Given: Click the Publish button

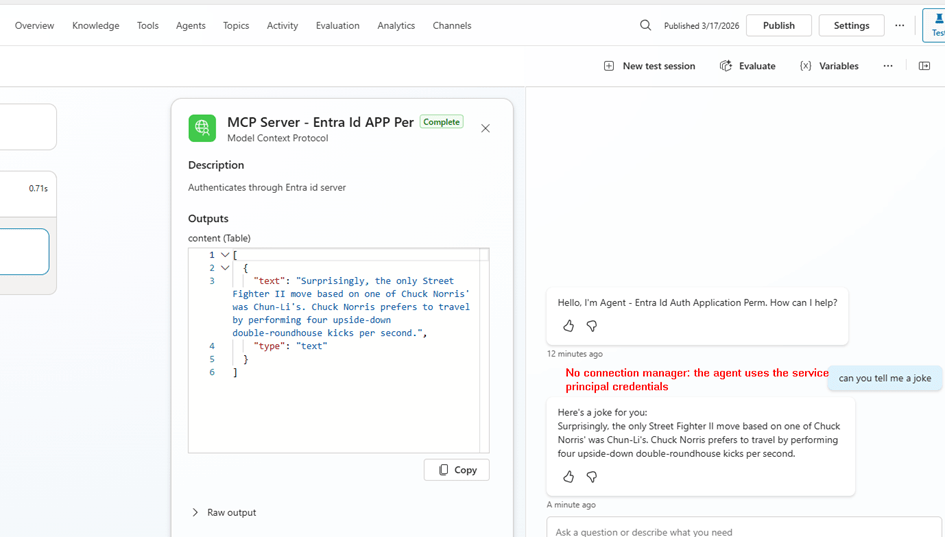Looking at the screenshot, I should [x=778, y=25].
